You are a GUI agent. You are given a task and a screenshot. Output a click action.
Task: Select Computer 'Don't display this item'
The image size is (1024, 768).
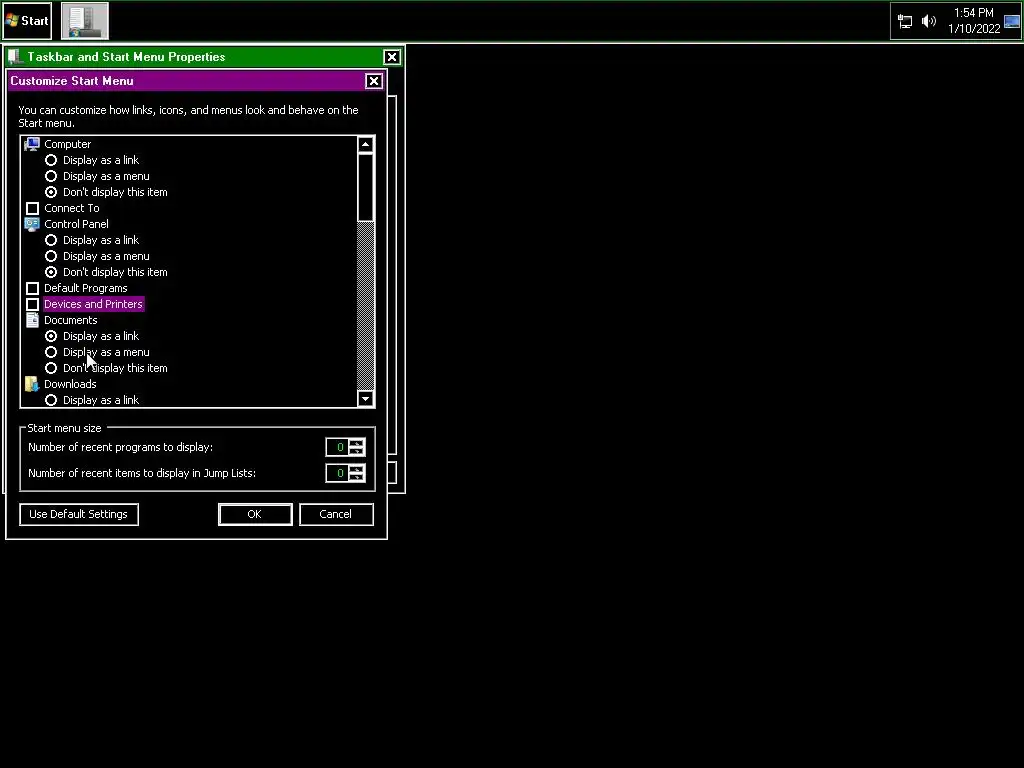(x=51, y=192)
